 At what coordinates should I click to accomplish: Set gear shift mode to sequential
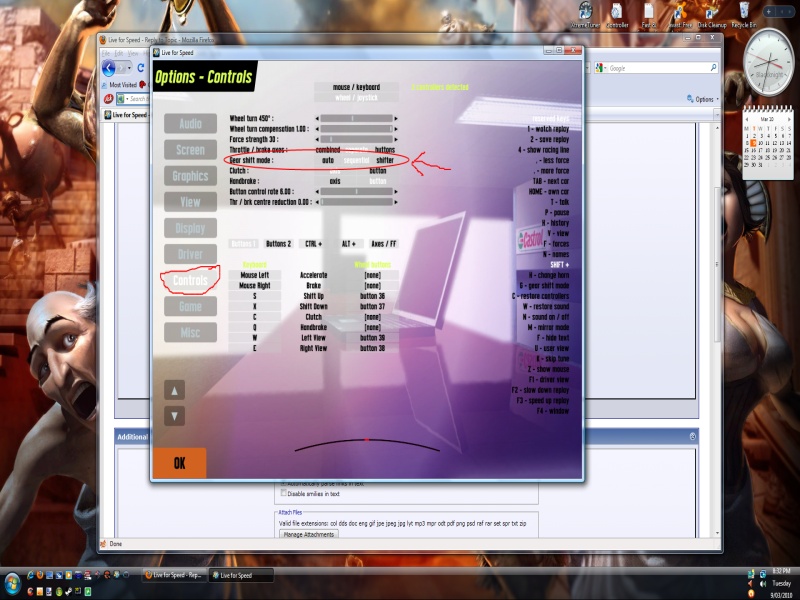click(x=356, y=160)
